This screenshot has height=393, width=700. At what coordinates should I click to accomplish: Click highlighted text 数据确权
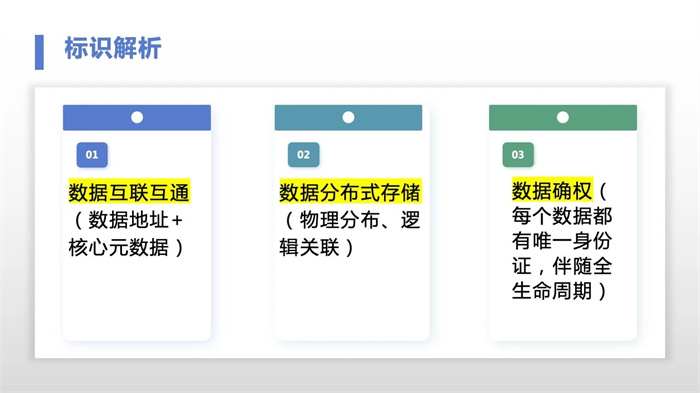(552, 190)
